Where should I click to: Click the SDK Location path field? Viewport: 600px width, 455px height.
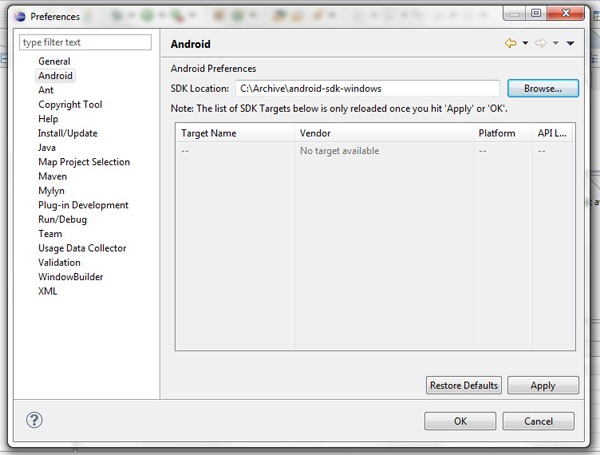point(367,88)
